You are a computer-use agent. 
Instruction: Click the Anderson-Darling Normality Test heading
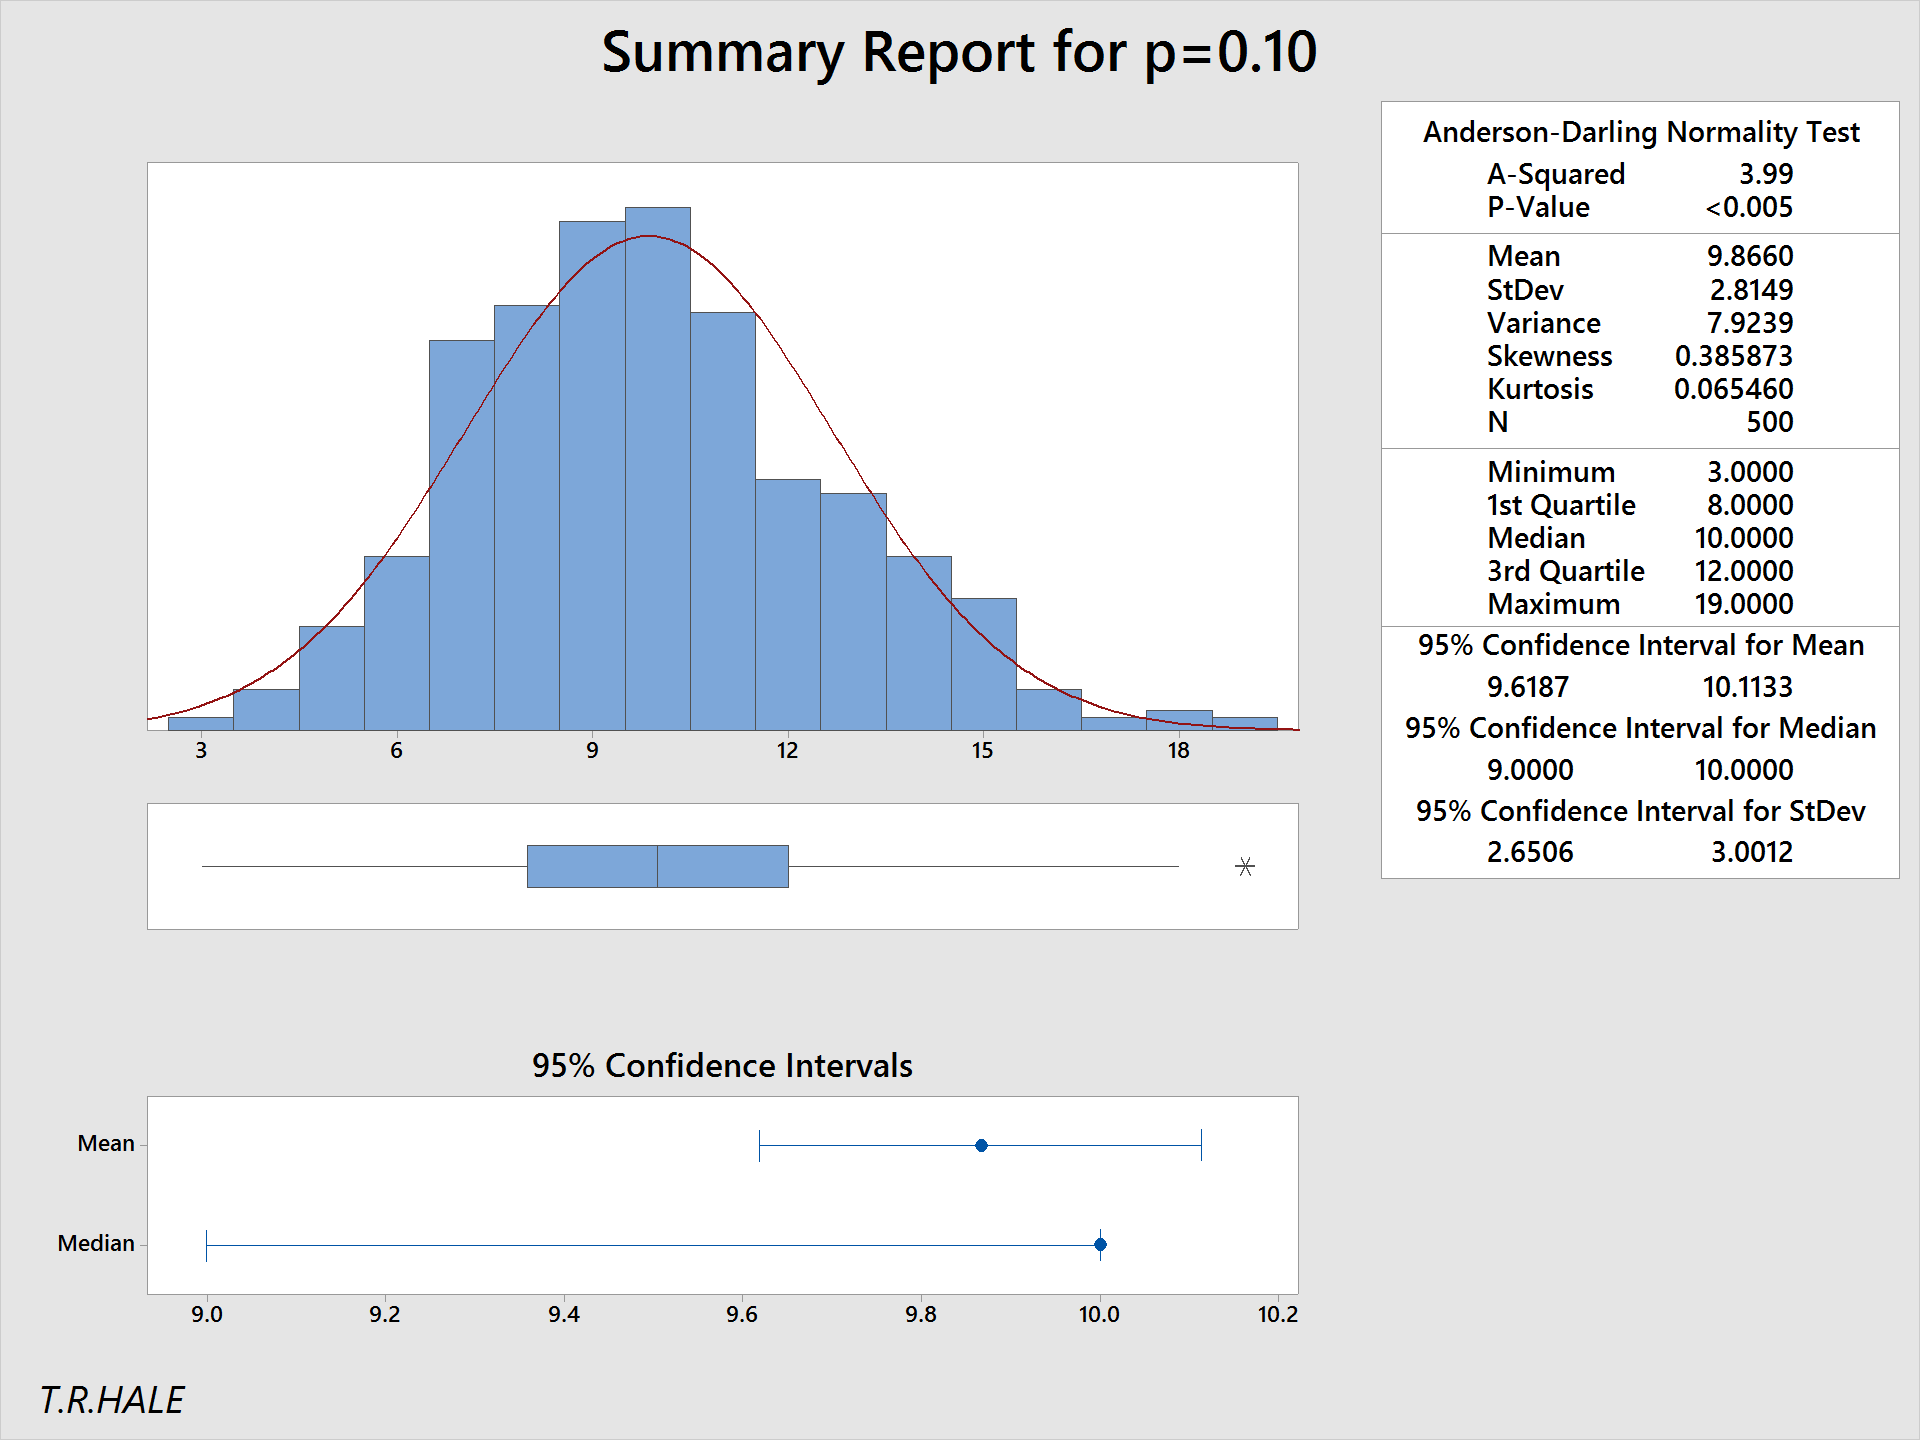1640,132
